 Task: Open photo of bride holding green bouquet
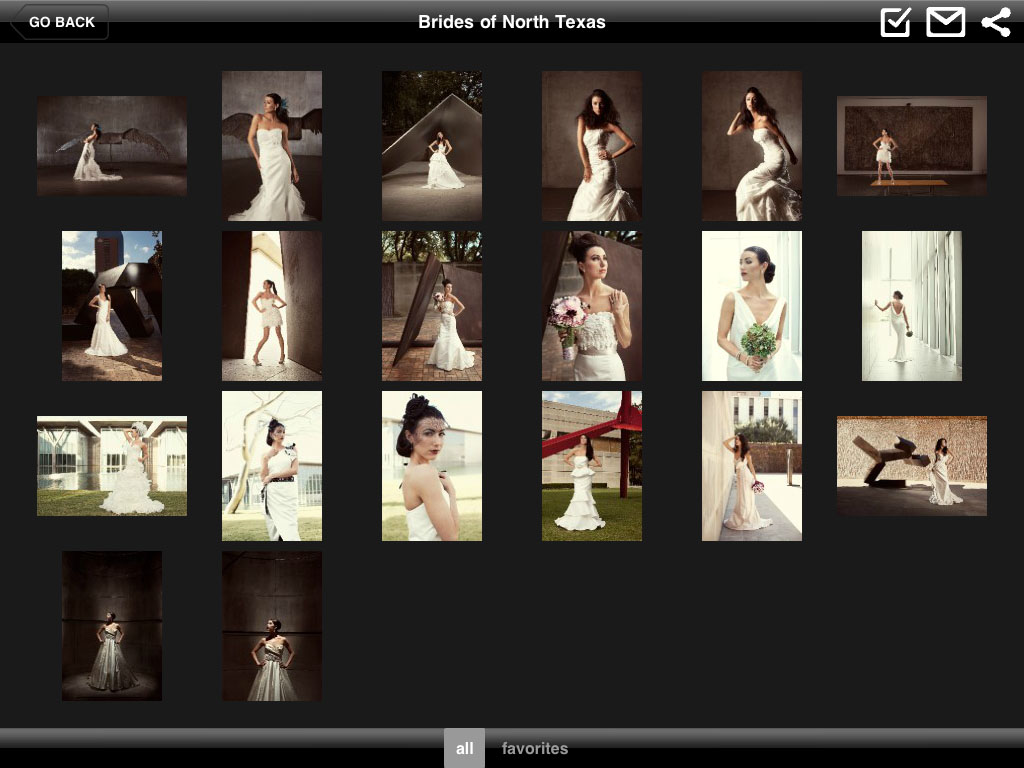pyautogui.click(x=752, y=306)
